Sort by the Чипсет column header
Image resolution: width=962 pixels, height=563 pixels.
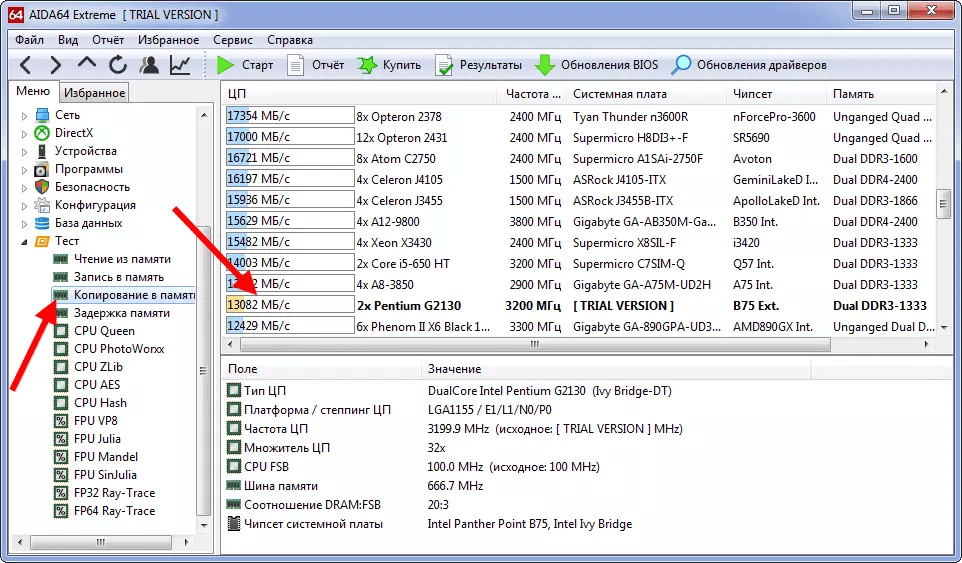pos(776,94)
